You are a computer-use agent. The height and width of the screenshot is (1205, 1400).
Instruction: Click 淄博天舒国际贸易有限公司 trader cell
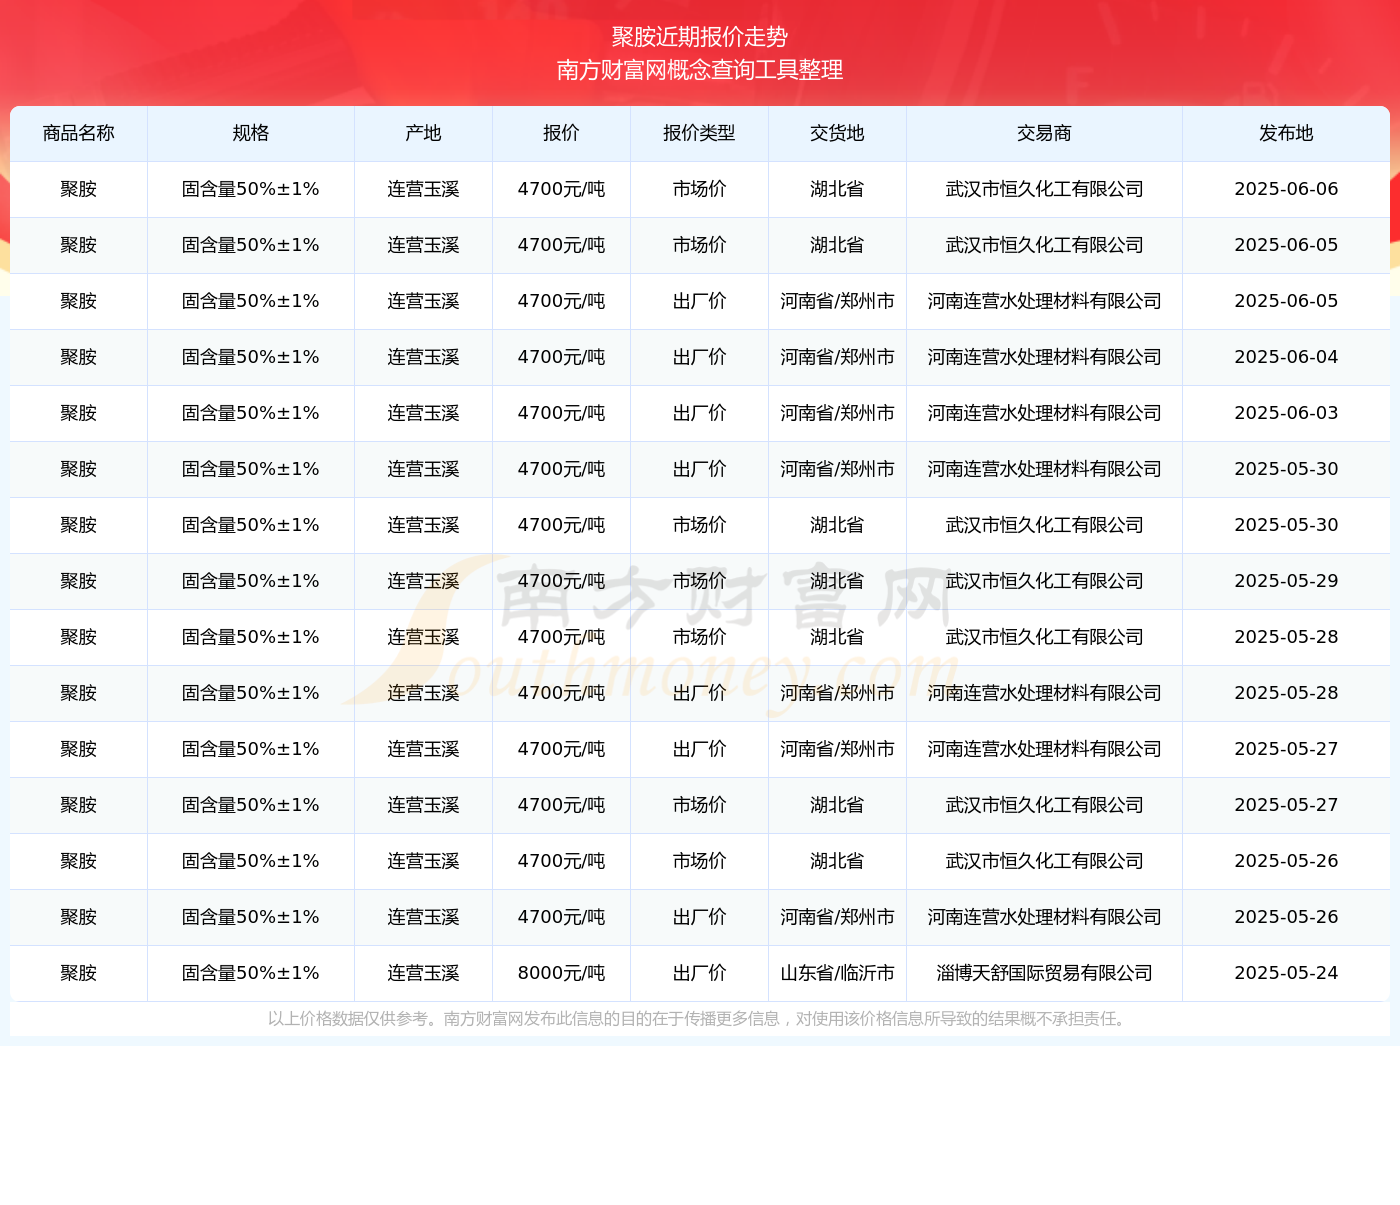(x=1044, y=973)
